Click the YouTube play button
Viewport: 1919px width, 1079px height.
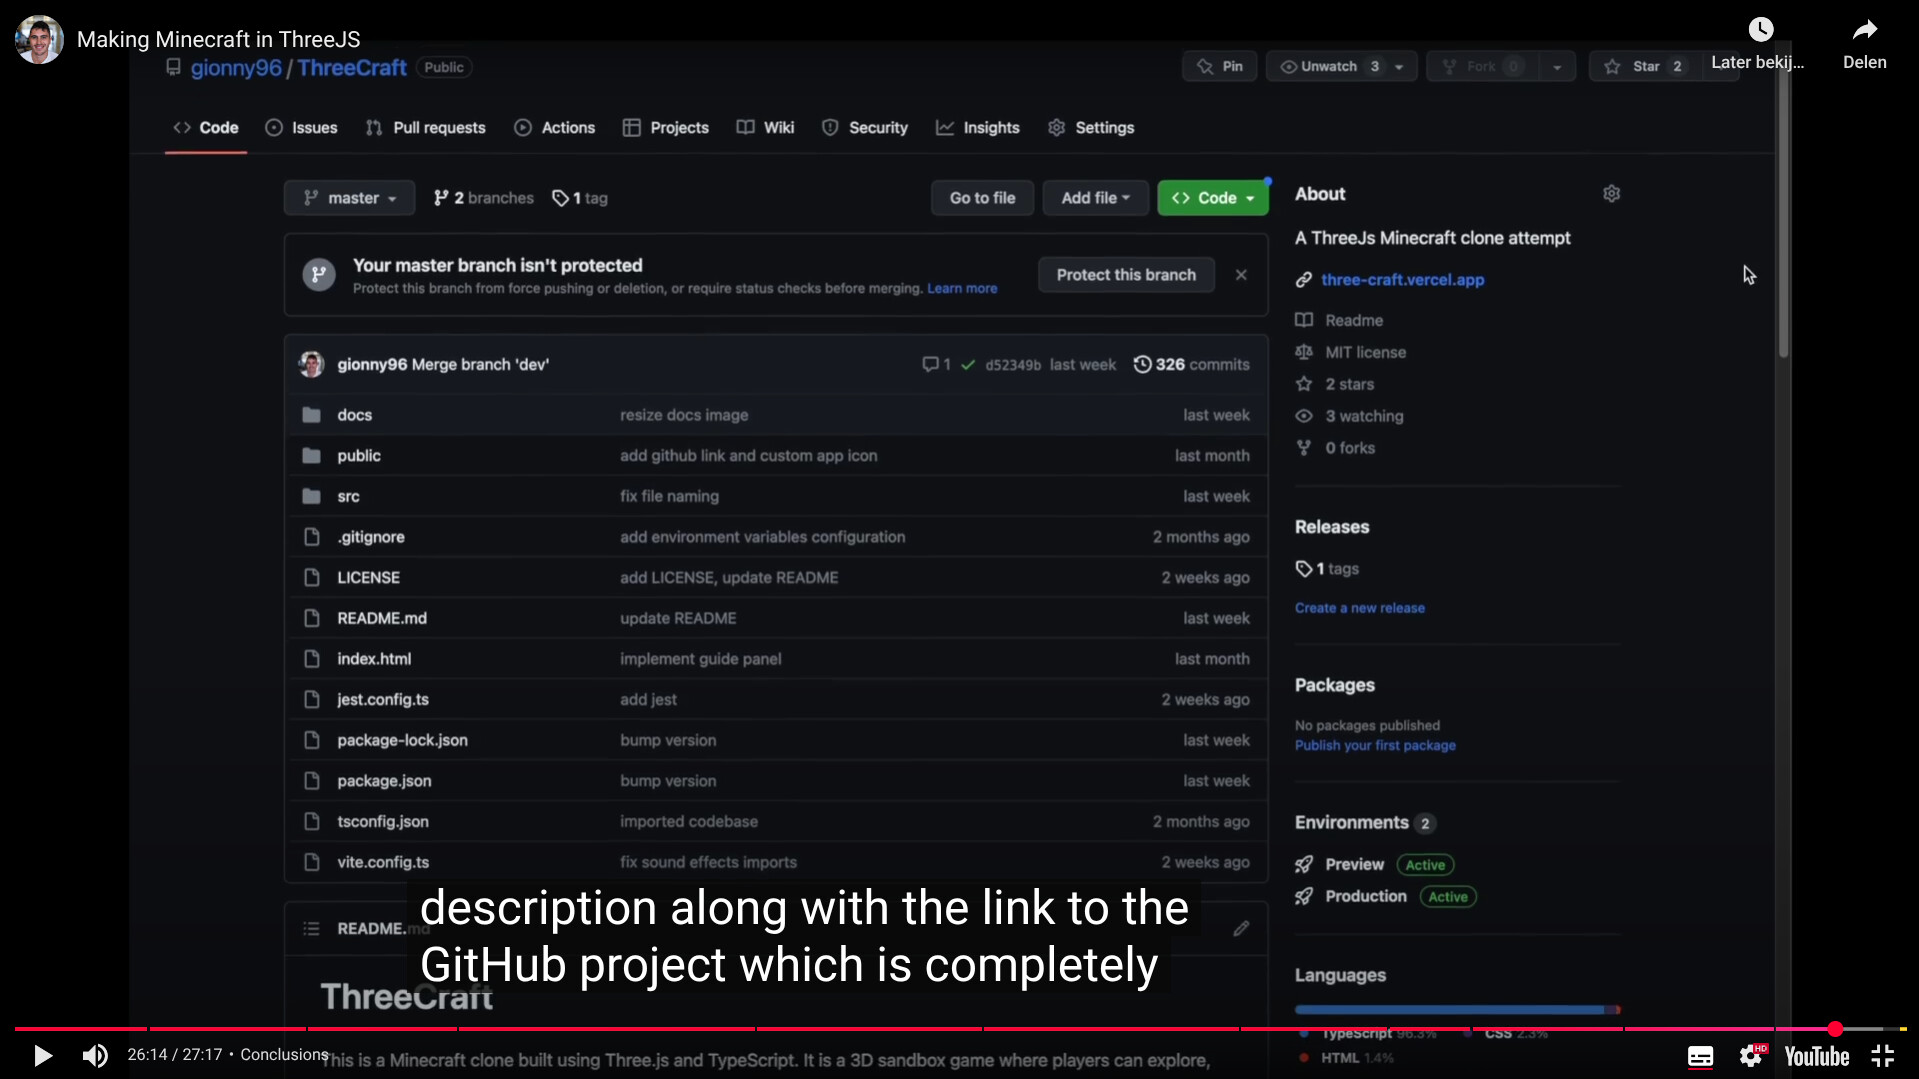point(42,1055)
